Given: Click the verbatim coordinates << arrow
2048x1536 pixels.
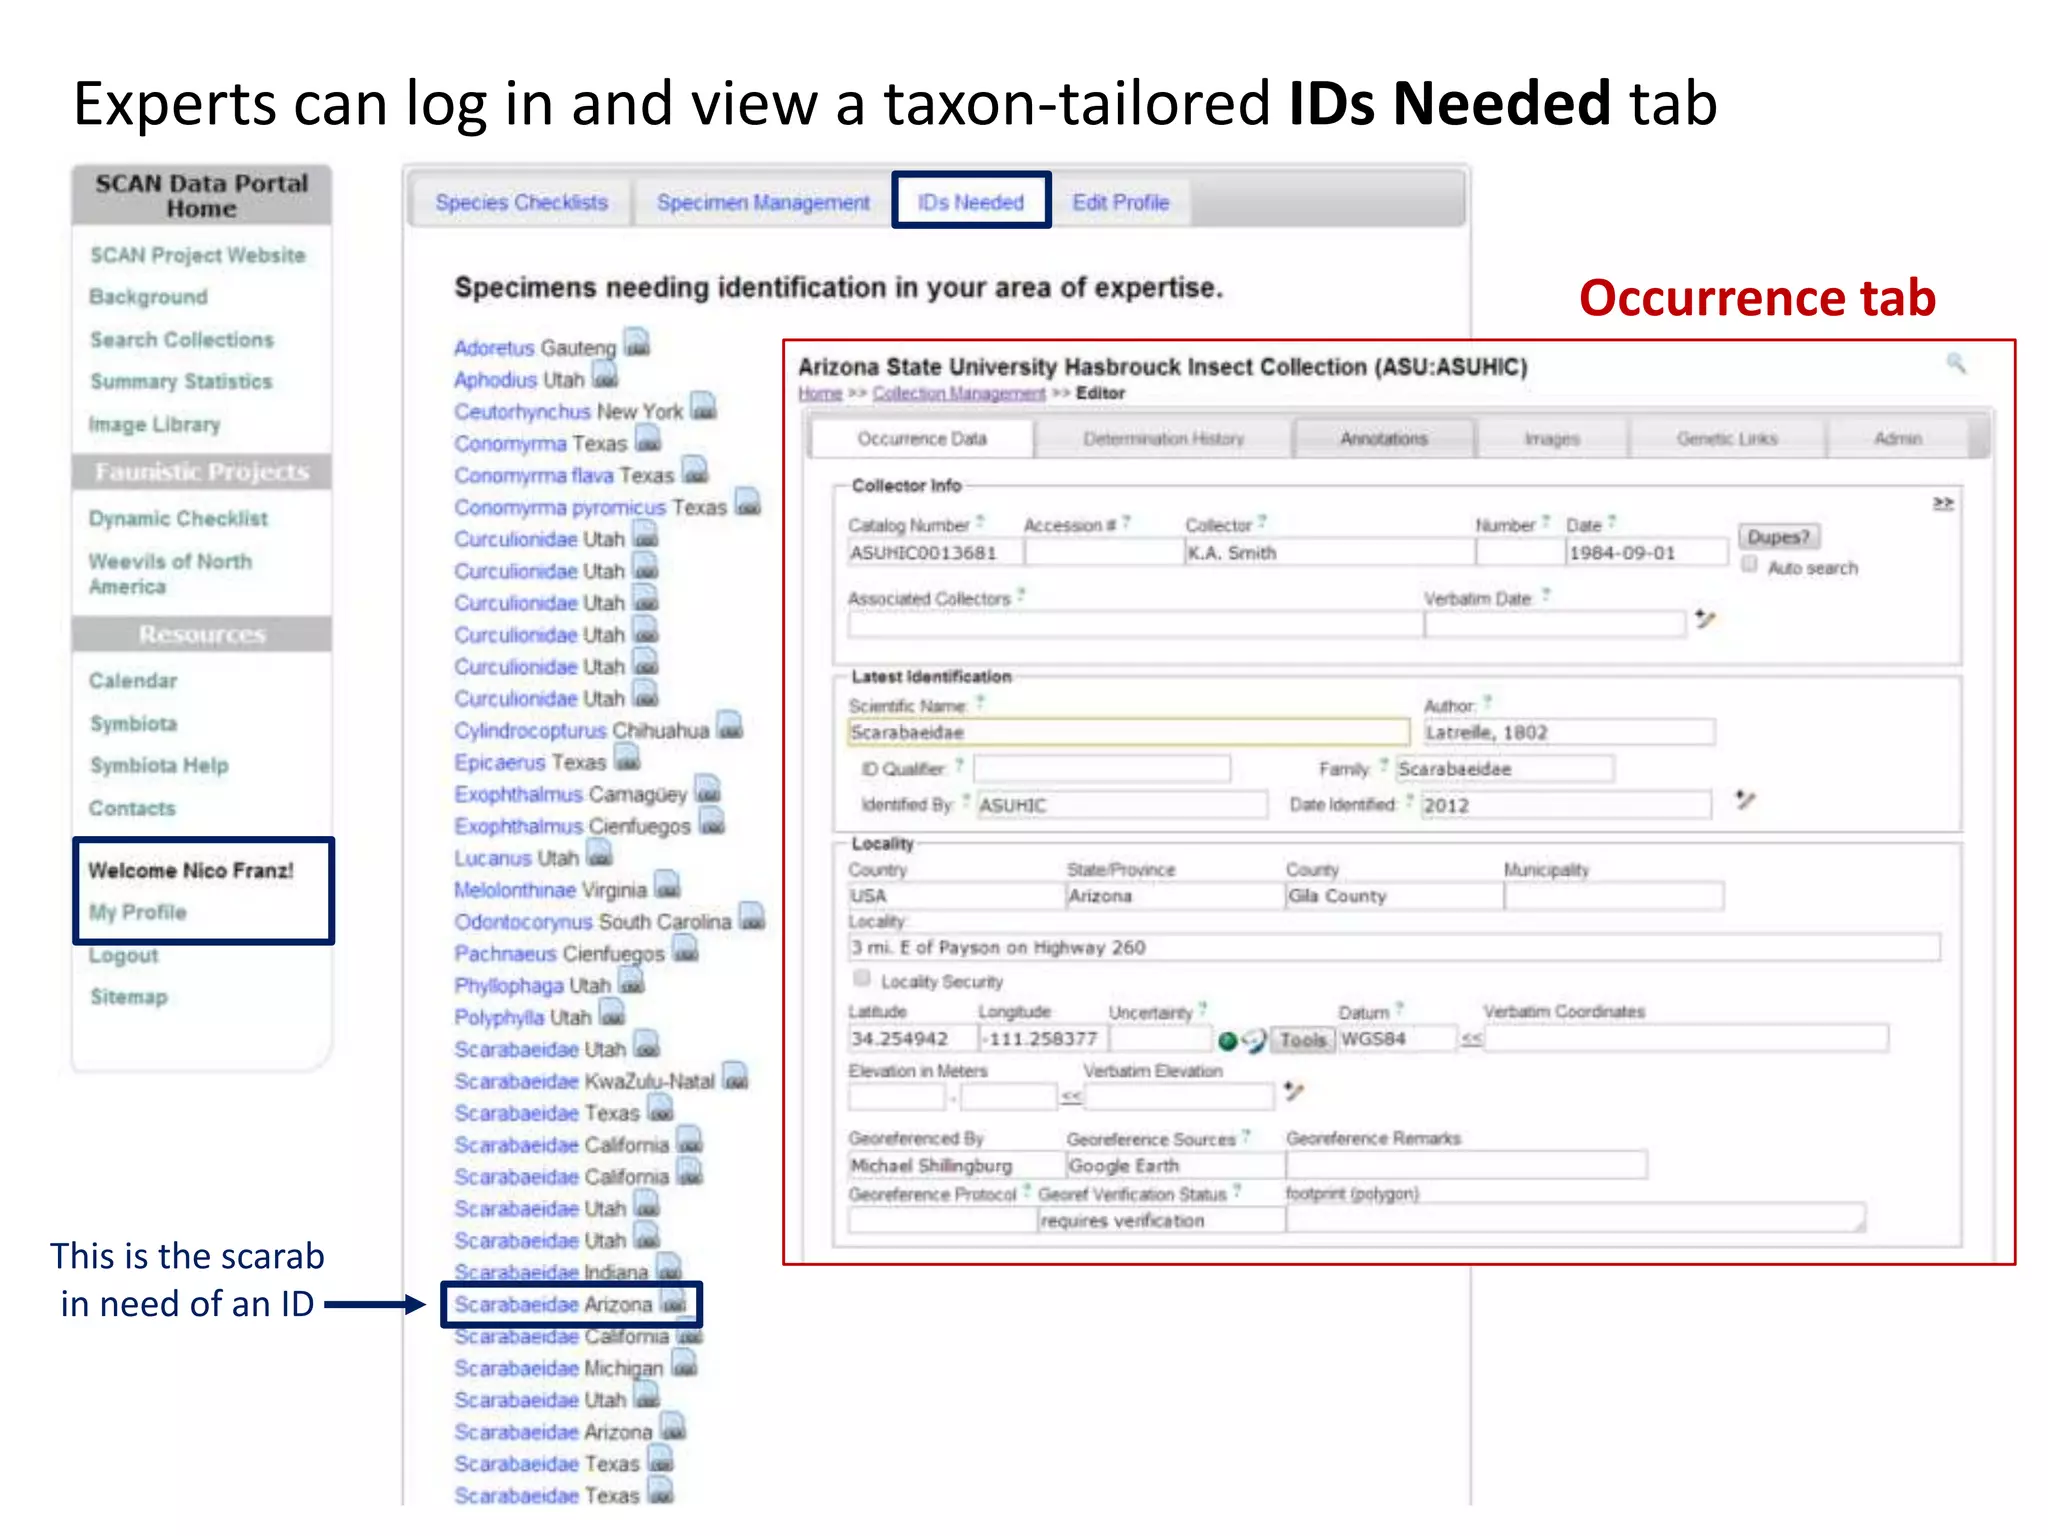Looking at the screenshot, I should (x=1471, y=1040).
